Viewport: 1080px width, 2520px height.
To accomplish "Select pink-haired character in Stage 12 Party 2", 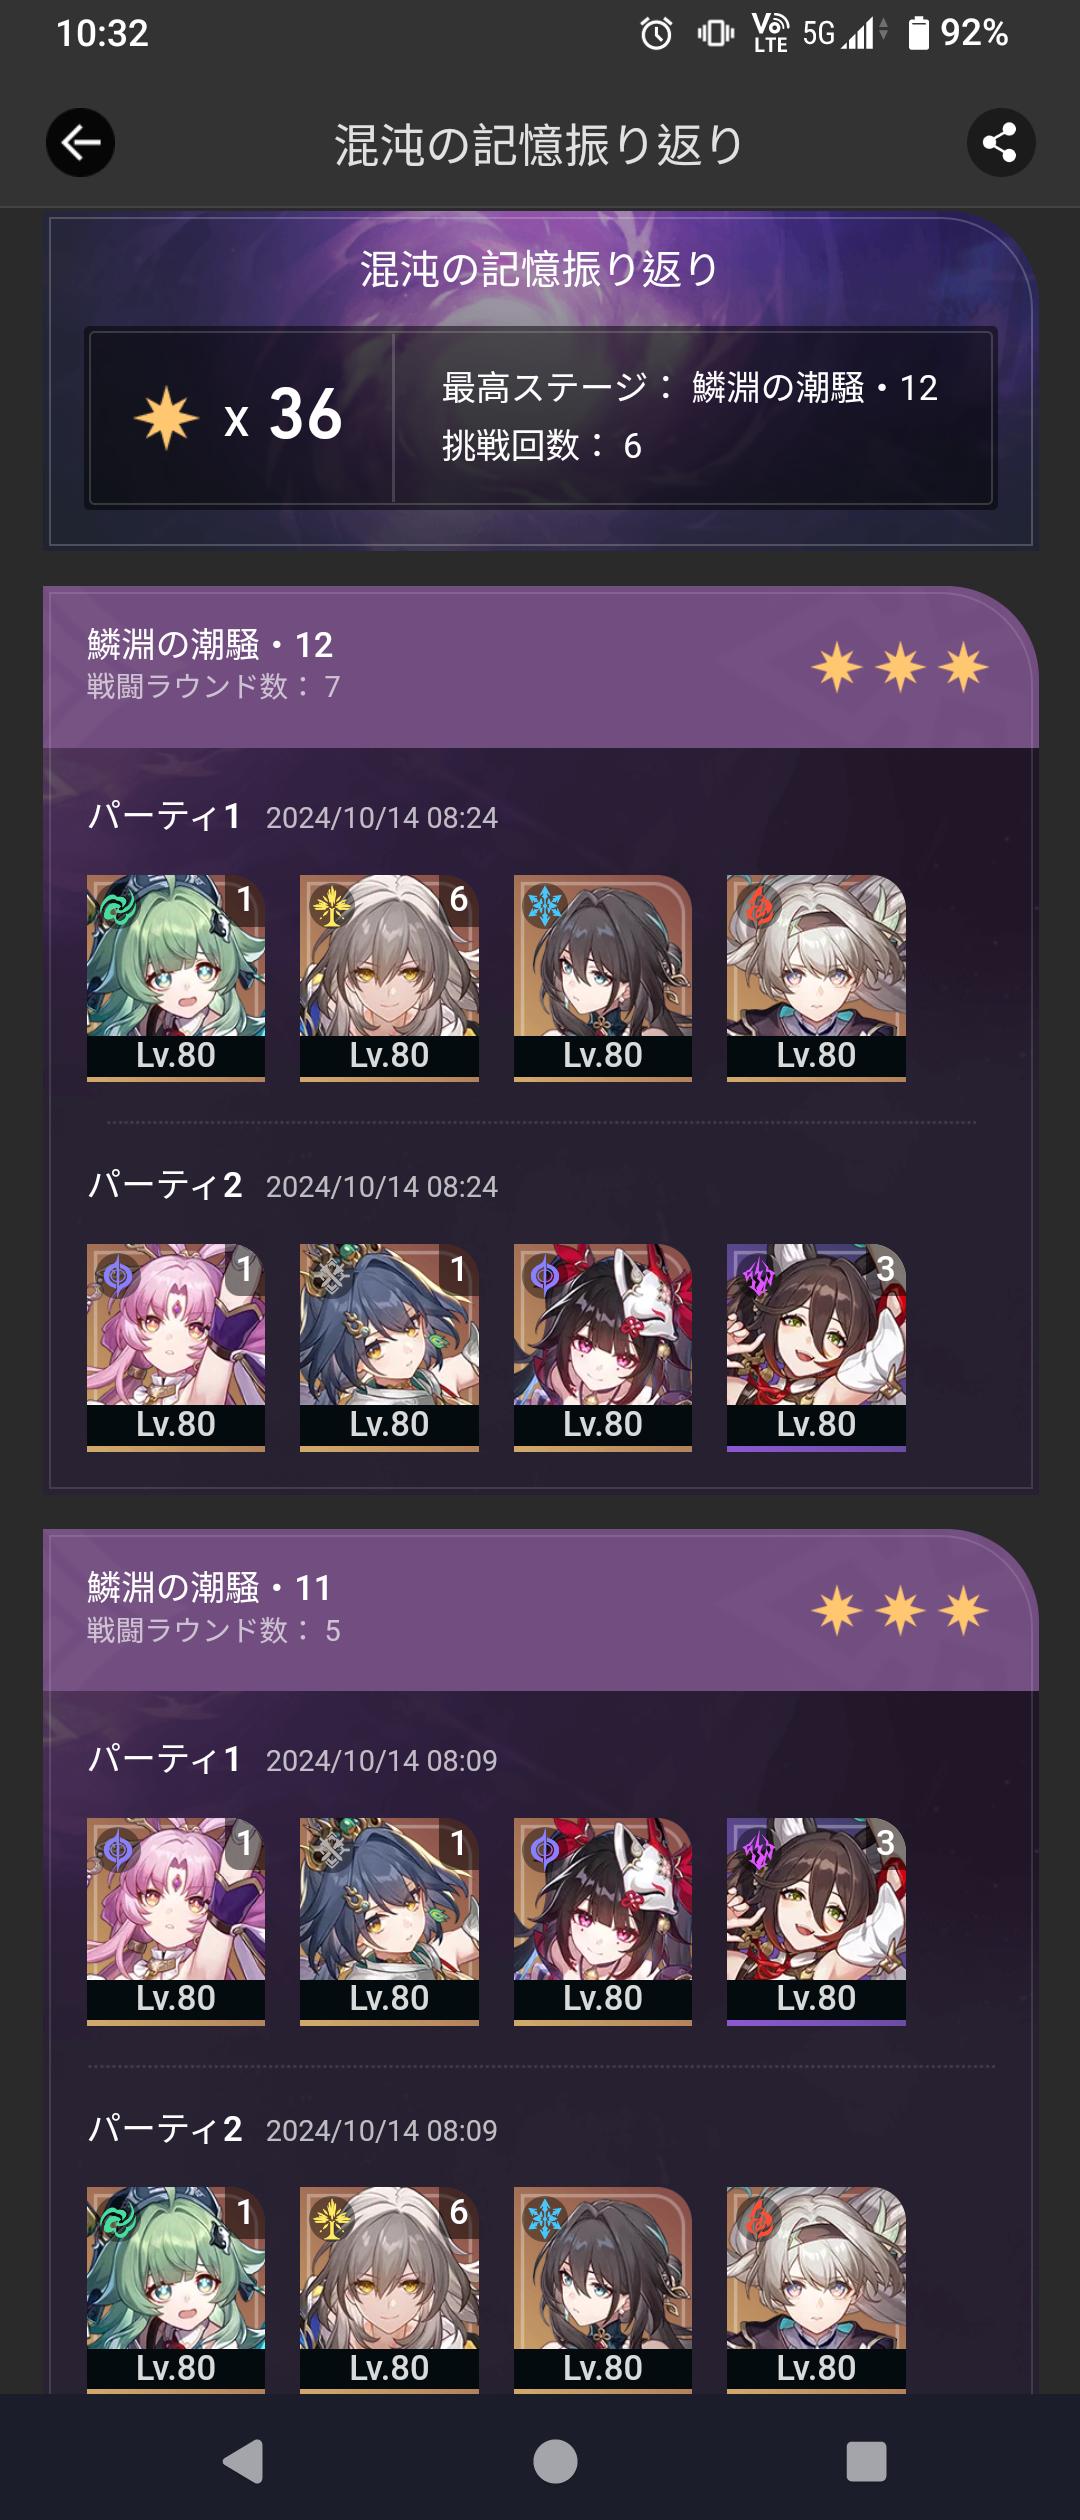I will pyautogui.click(x=176, y=1347).
